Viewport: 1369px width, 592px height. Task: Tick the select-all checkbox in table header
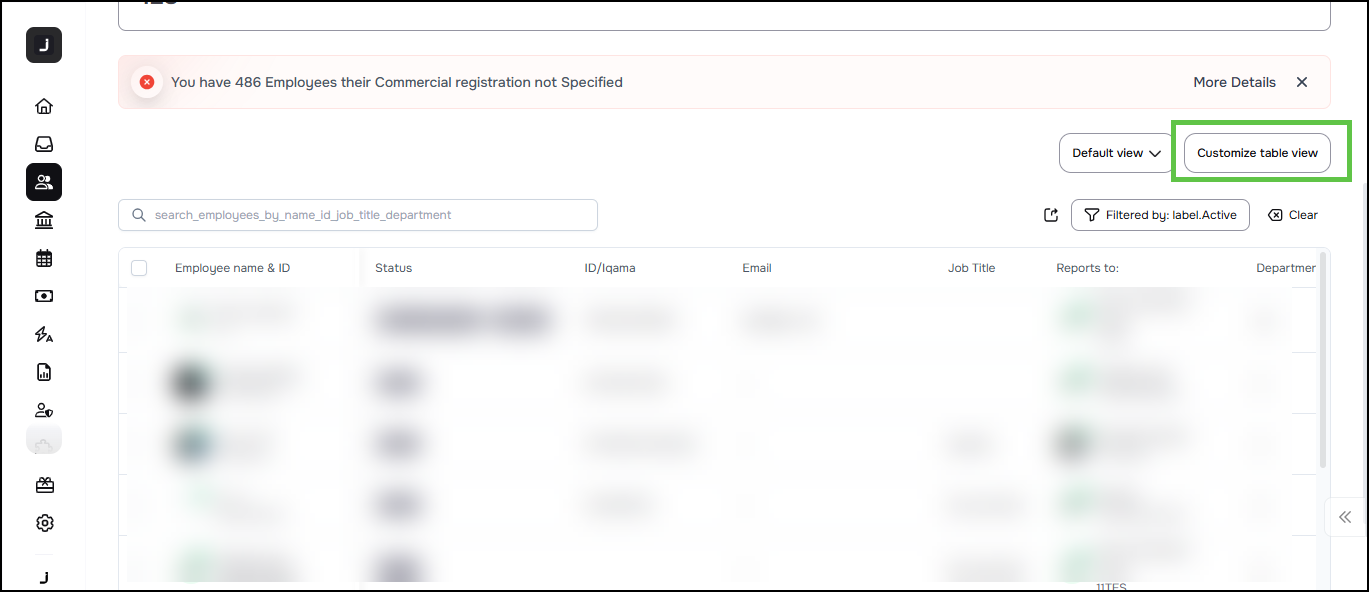coord(139,268)
